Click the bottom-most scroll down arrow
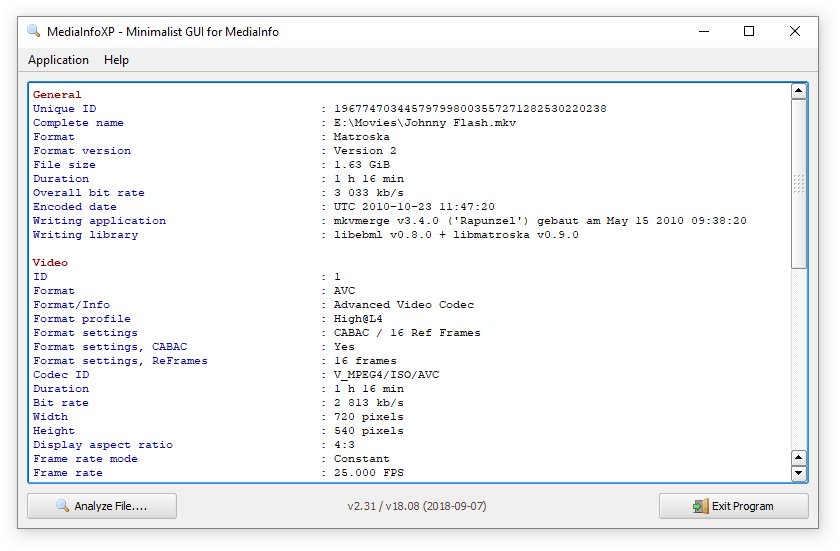 [798, 473]
